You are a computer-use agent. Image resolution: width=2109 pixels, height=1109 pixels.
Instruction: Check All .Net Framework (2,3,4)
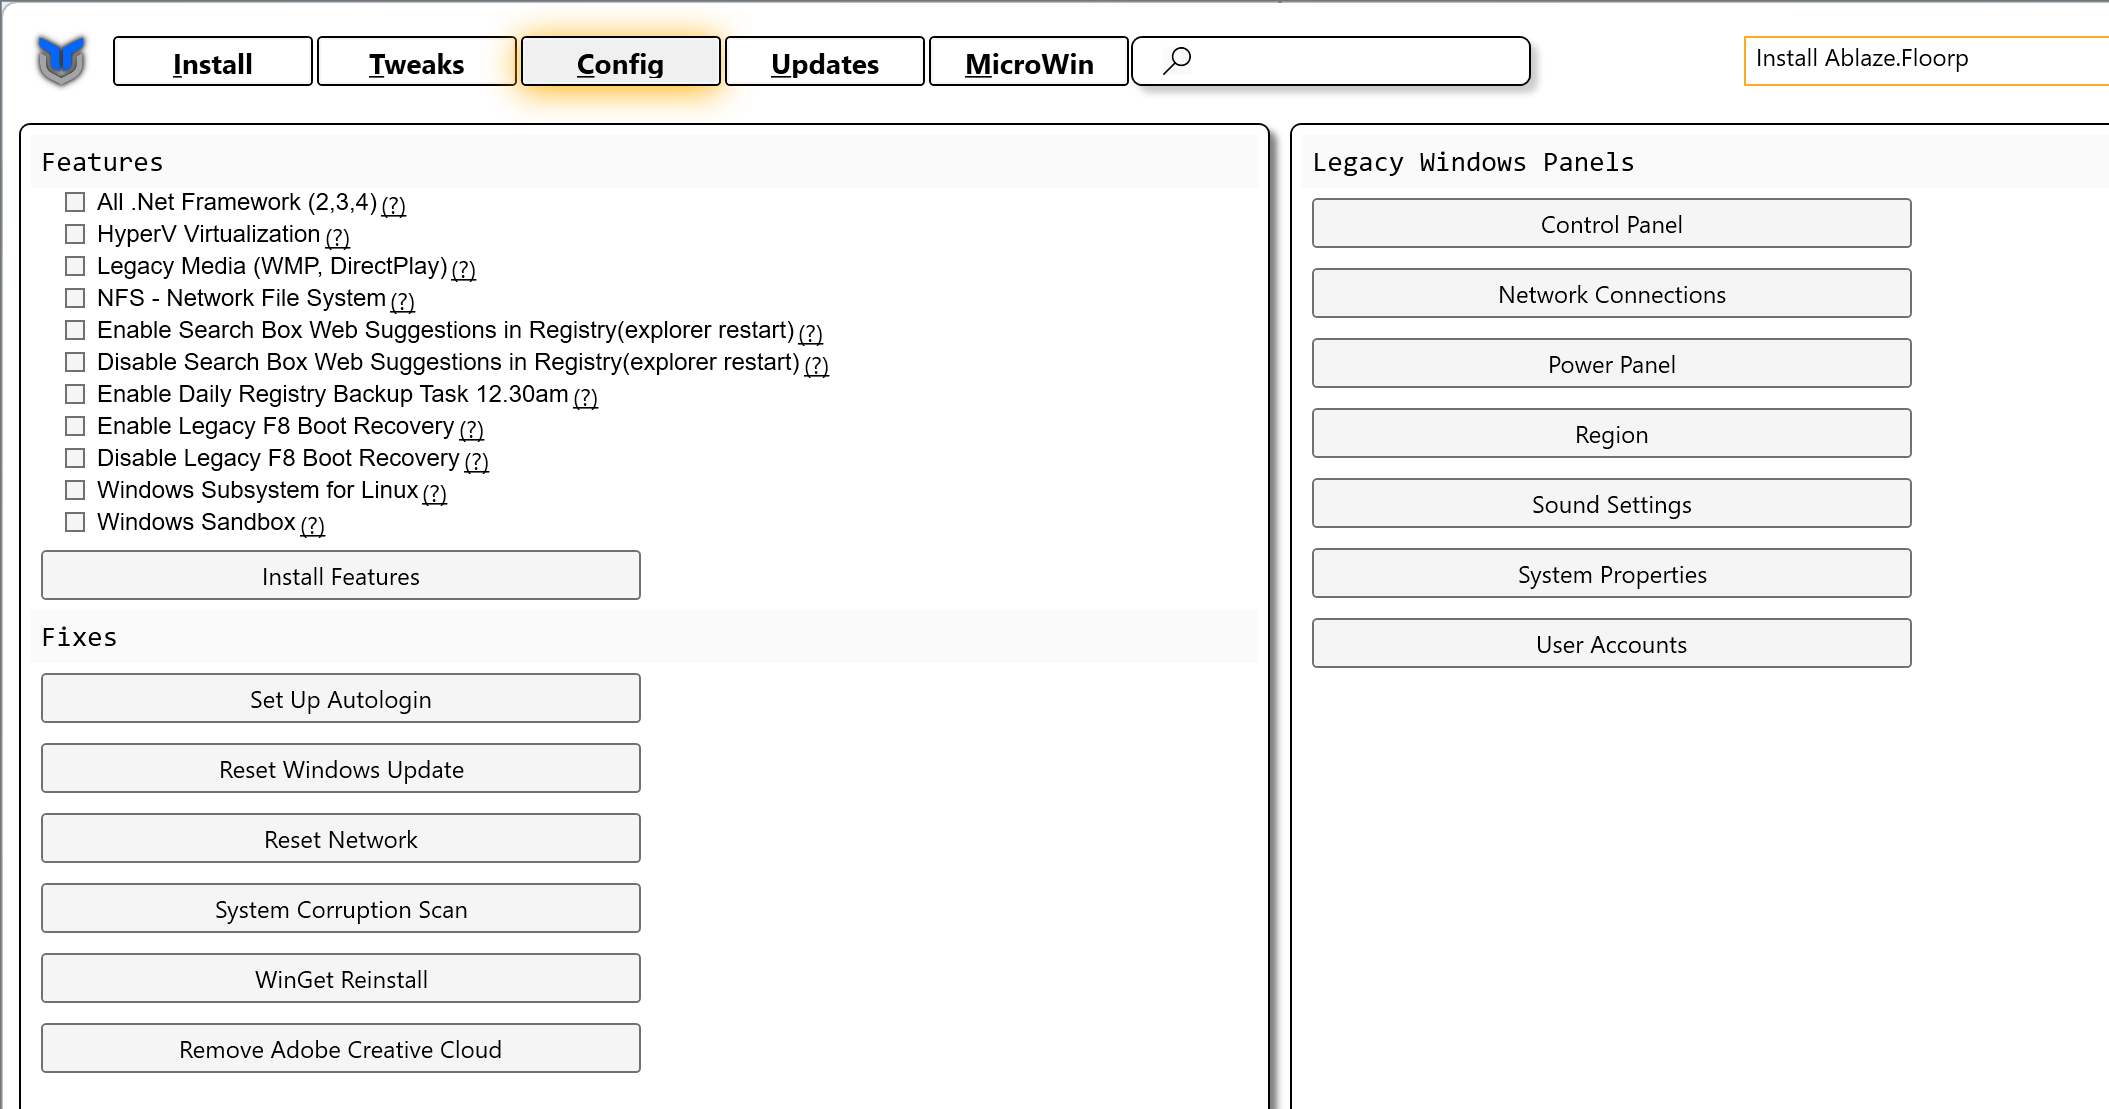[x=74, y=201]
